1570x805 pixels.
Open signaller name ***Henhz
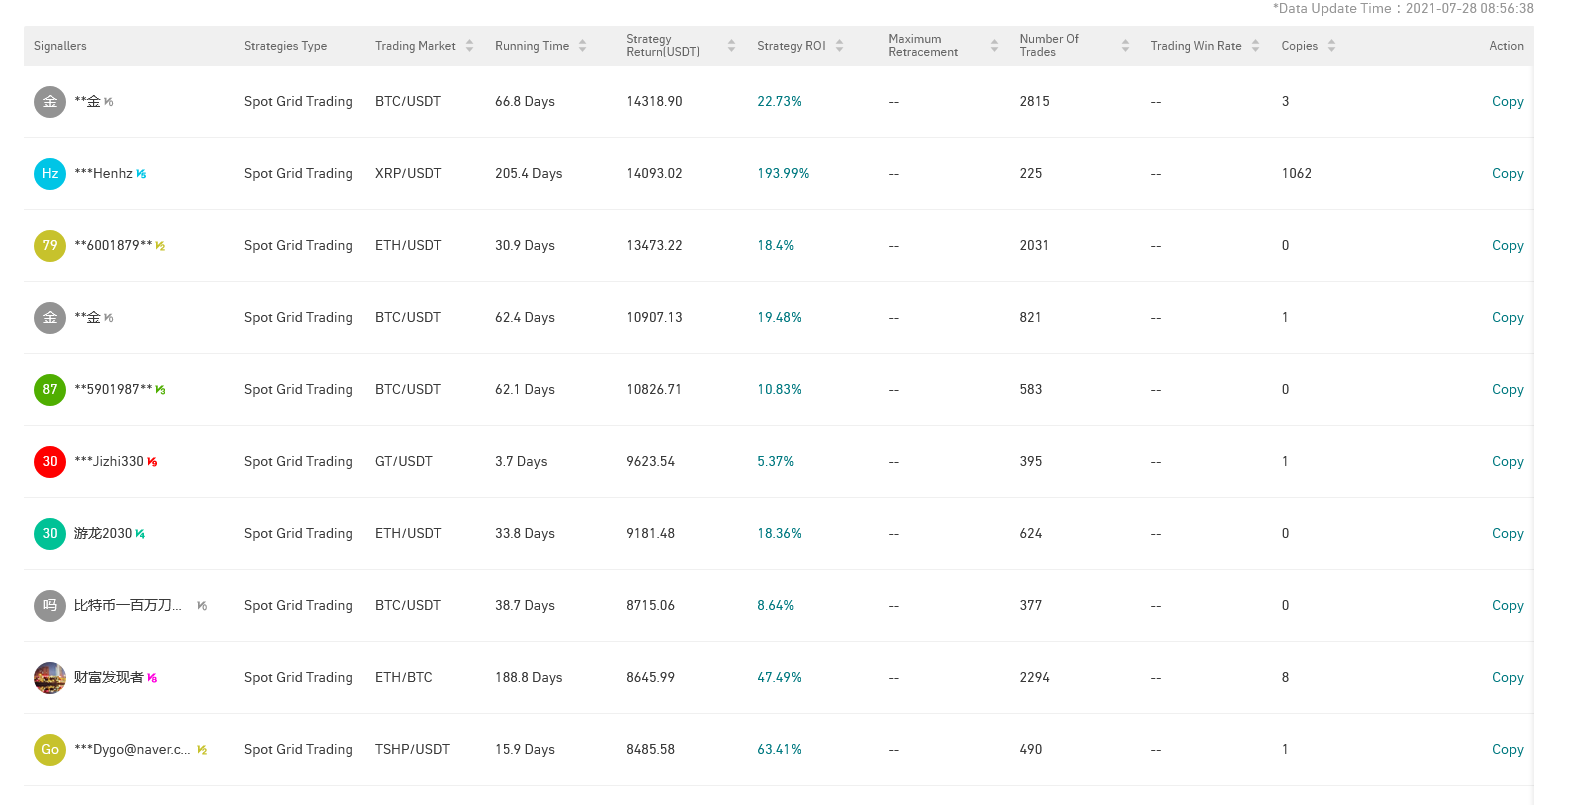[x=103, y=174]
